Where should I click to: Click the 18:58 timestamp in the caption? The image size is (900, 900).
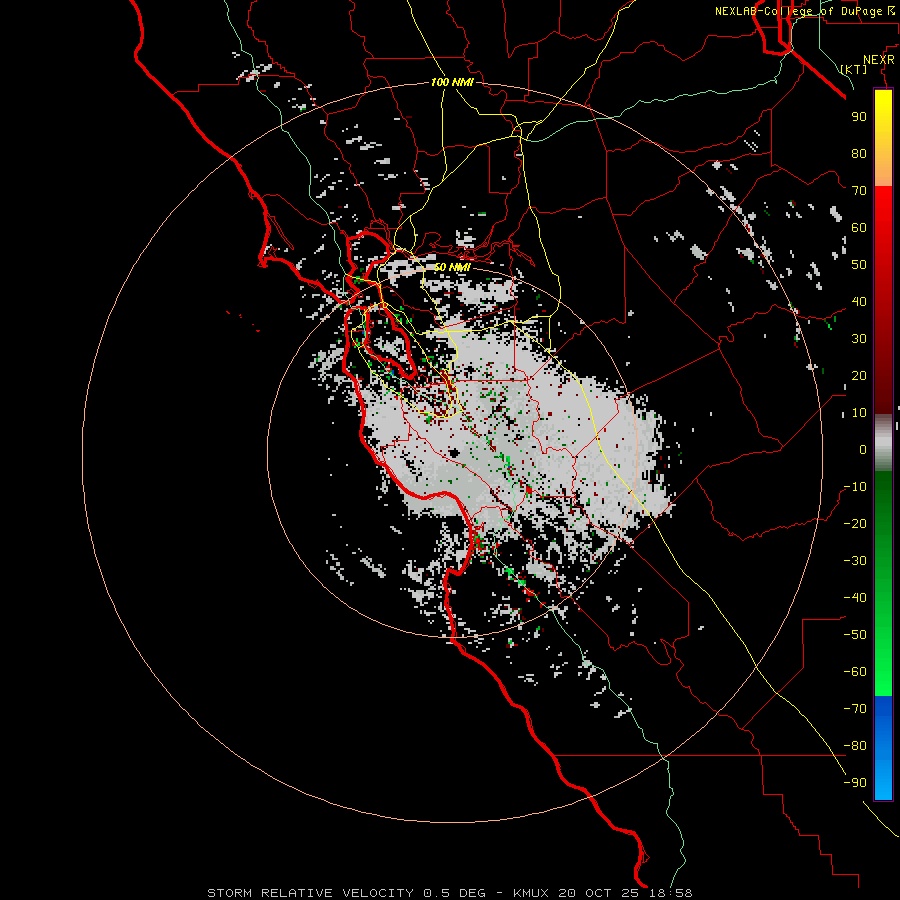[x=673, y=893]
